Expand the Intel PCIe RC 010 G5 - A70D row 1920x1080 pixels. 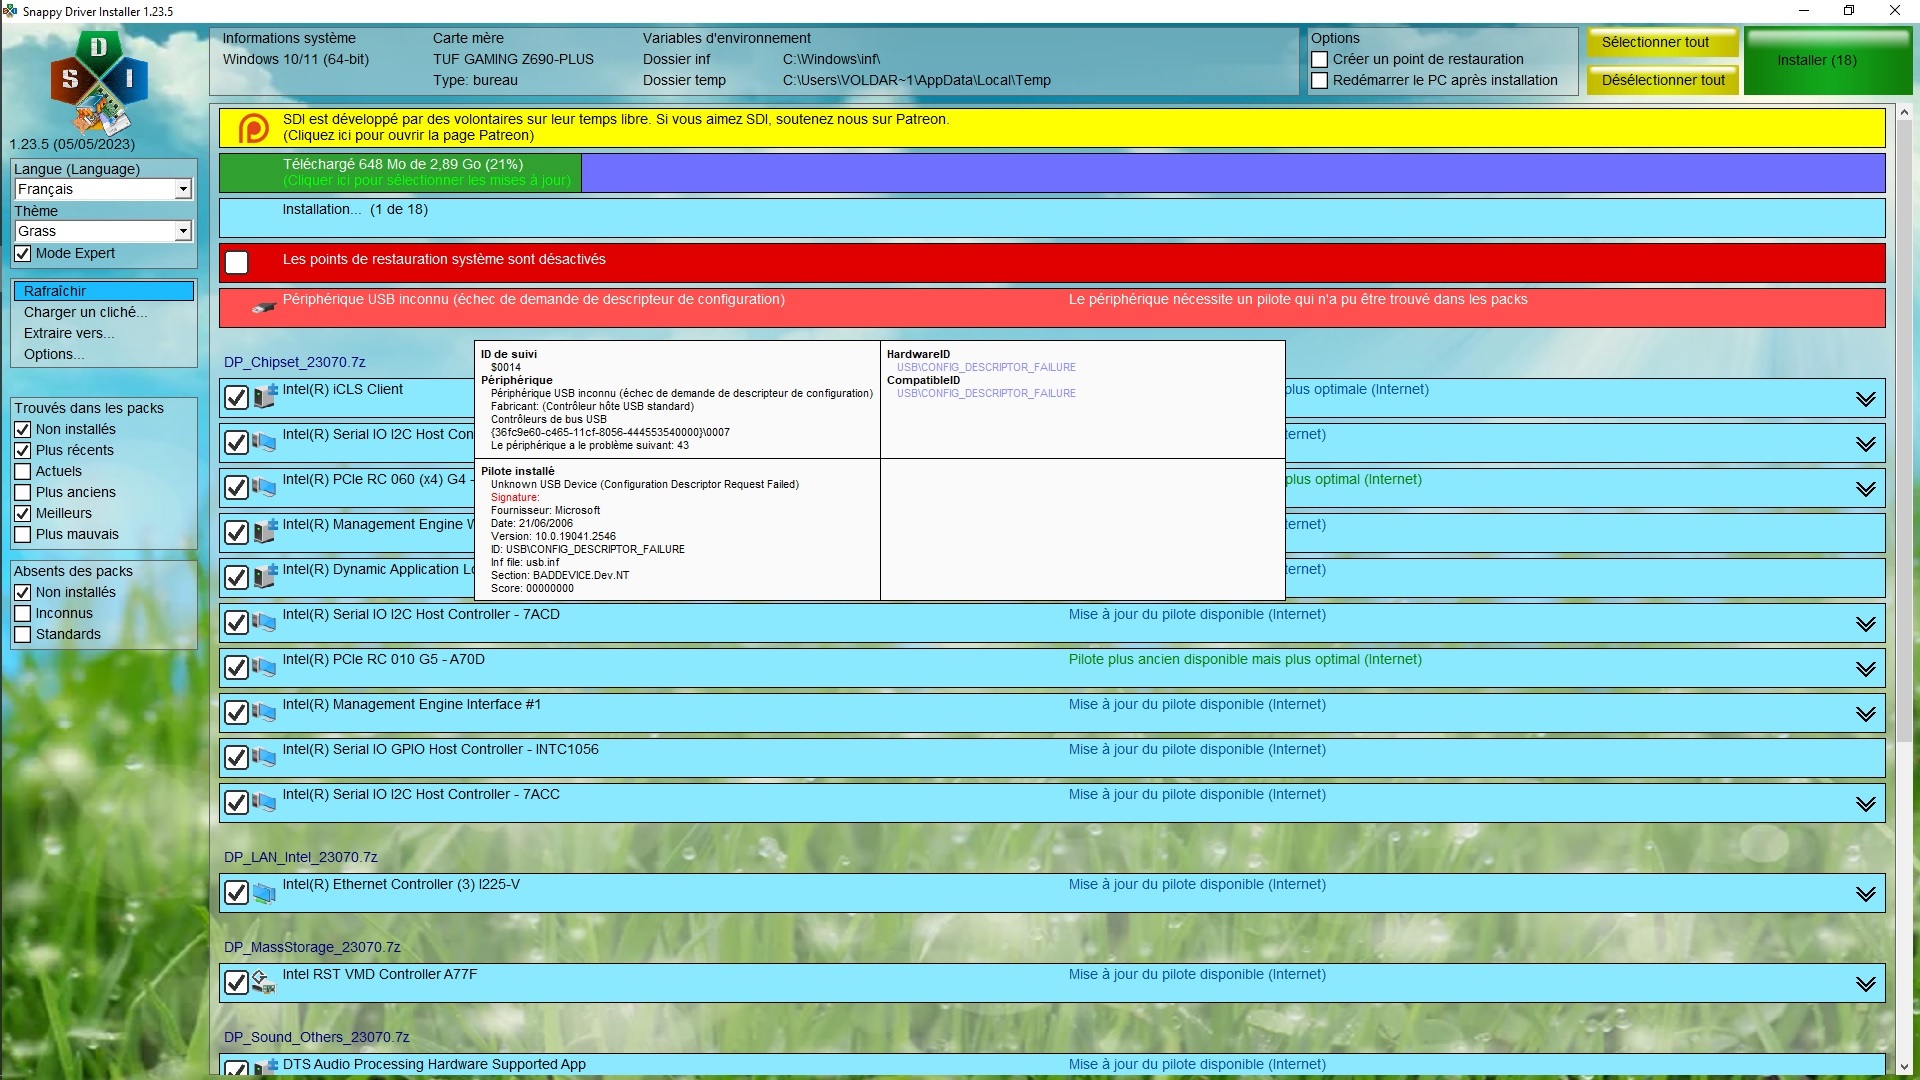1865,668
